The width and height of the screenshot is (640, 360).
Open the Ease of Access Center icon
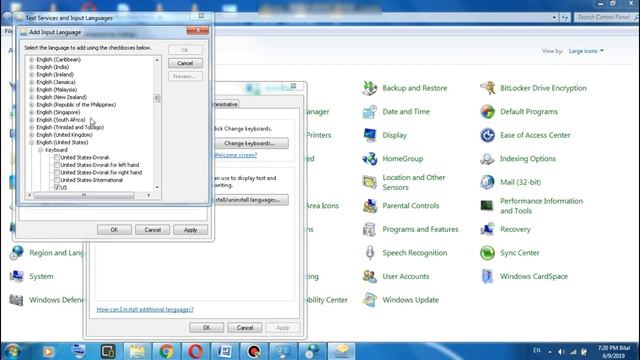(487, 135)
